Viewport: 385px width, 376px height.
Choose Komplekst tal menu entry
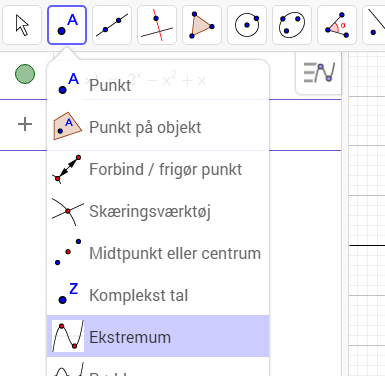pyautogui.click(x=158, y=295)
